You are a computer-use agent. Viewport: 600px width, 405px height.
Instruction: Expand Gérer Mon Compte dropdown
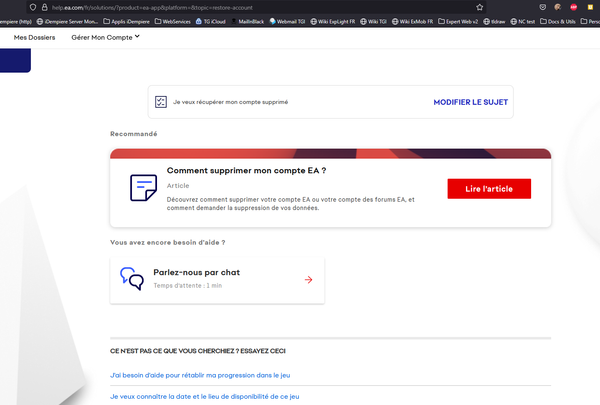coord(105,38)
